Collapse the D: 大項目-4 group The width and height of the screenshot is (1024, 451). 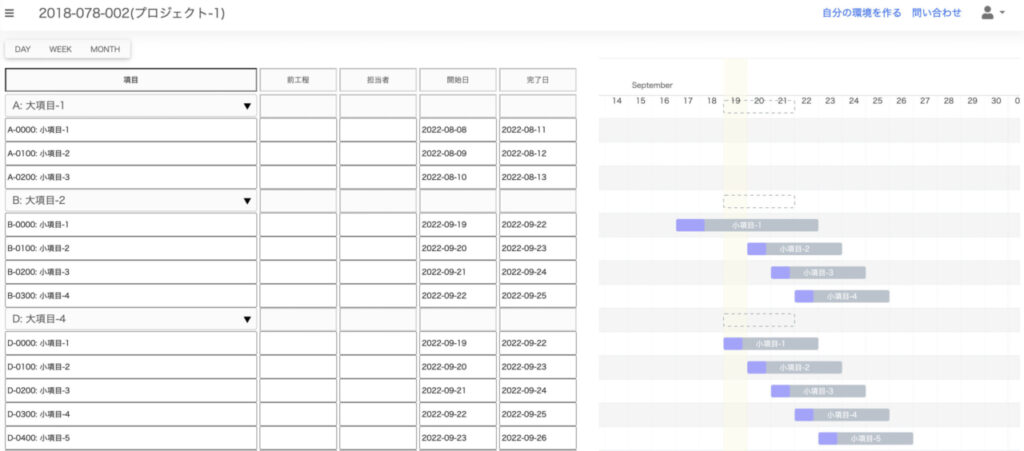[x=247, y=319]
